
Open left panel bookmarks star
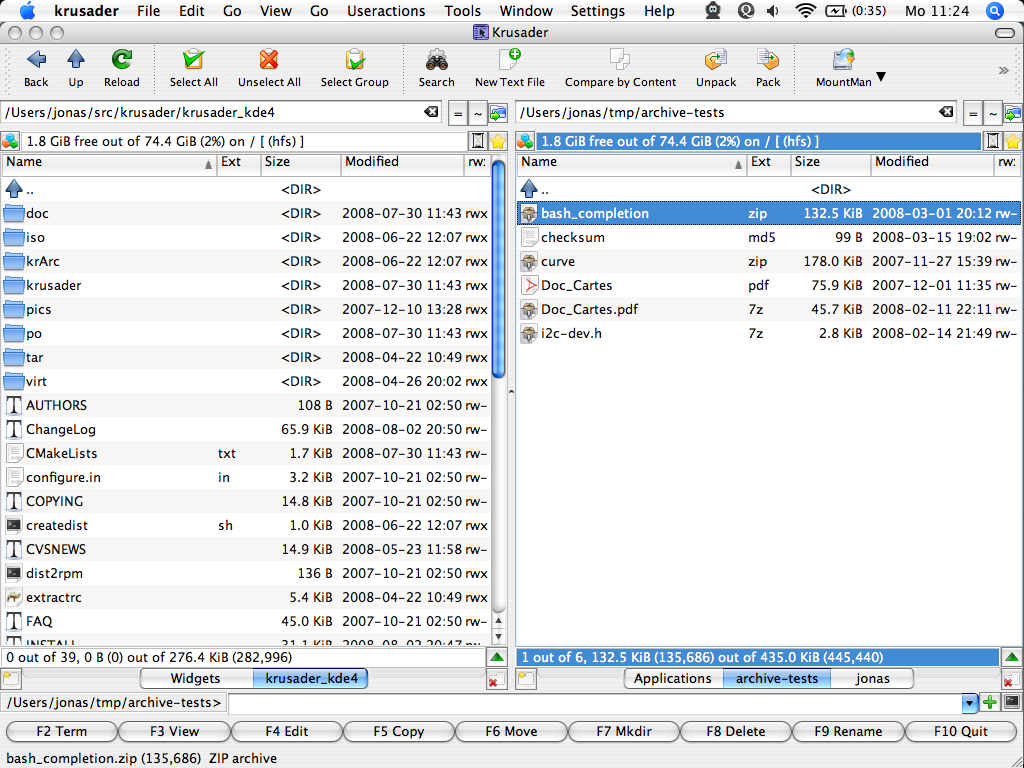click(x=498, y=141)
